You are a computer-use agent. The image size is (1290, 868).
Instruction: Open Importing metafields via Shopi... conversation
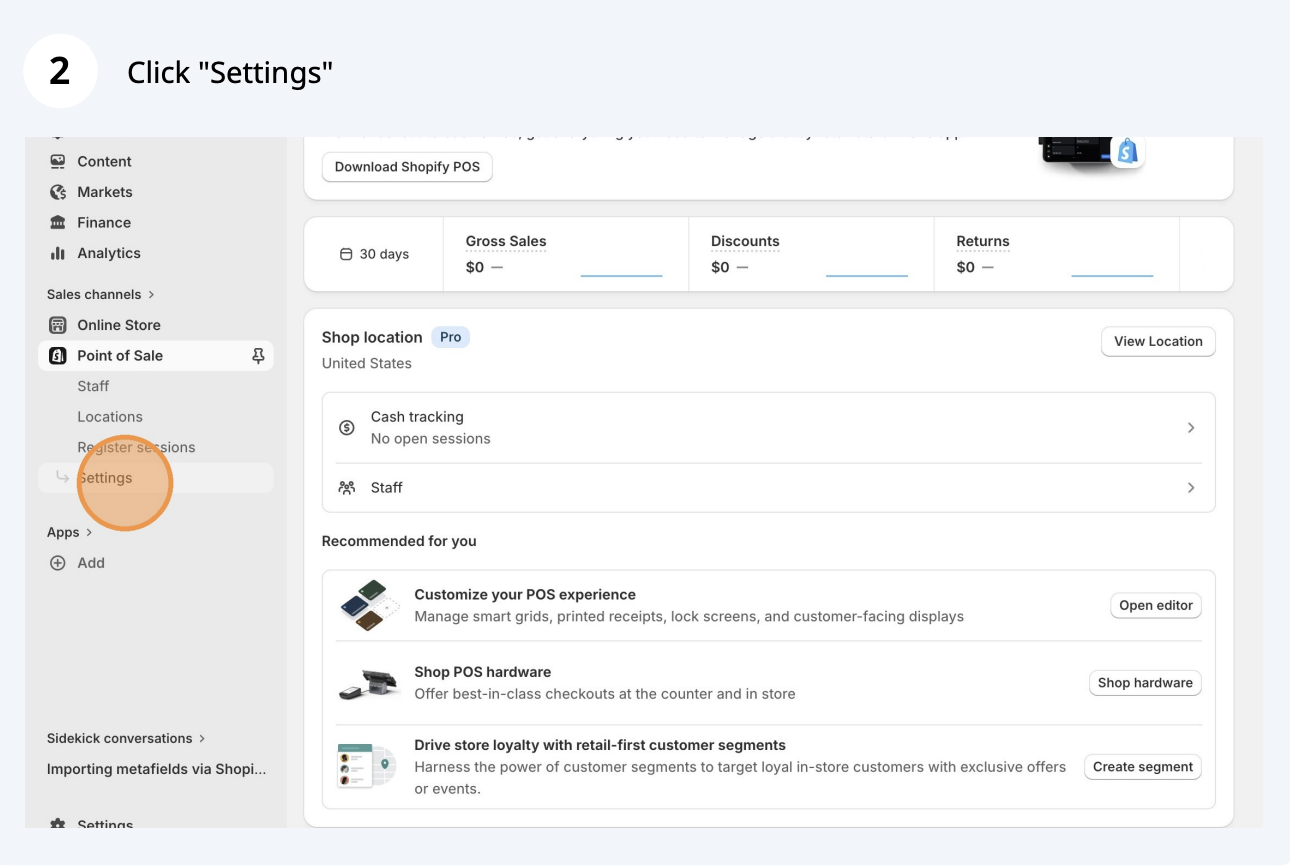pos(157,770)
